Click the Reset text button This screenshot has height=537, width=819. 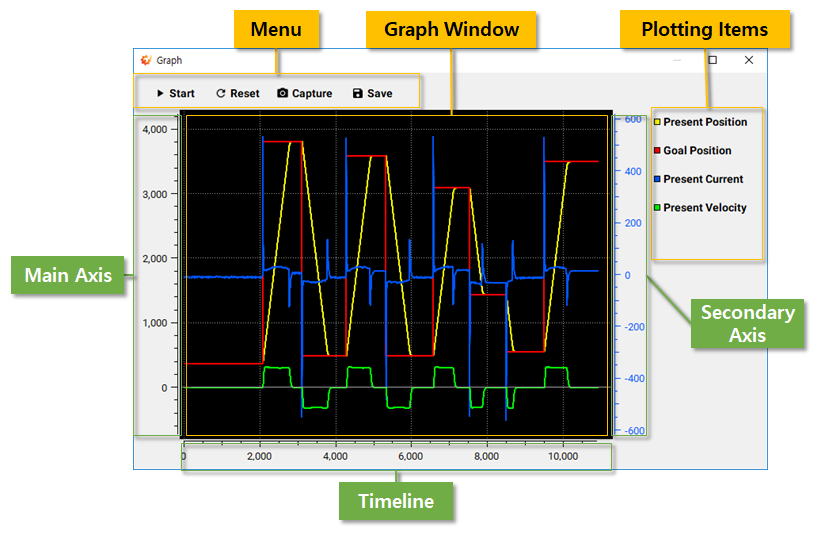click(244, 94)
